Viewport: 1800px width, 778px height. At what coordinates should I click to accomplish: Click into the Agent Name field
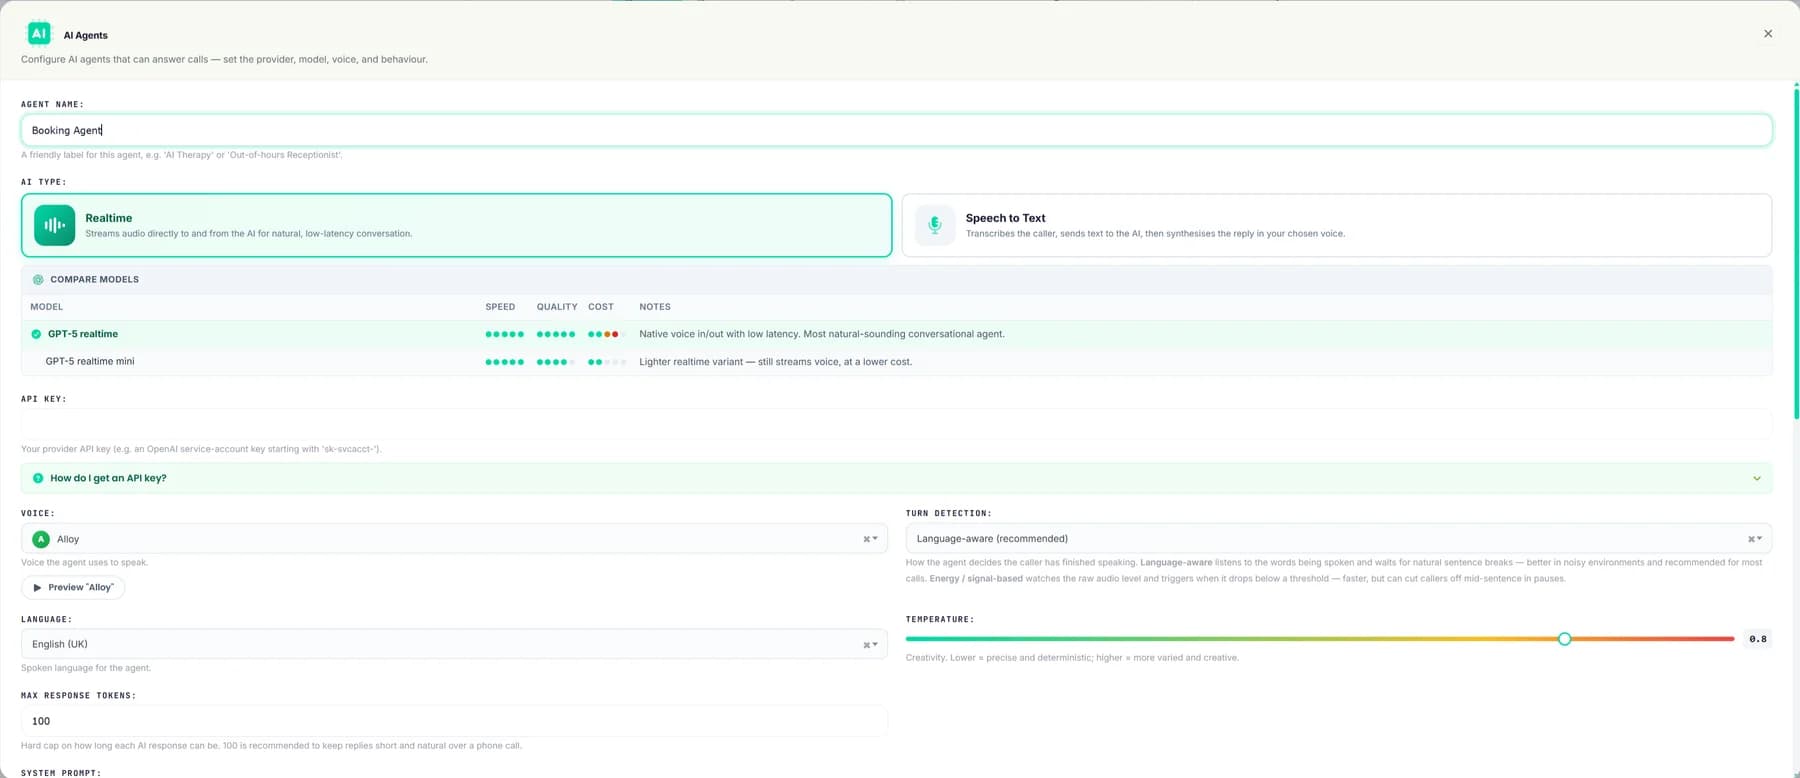[896, 130]
